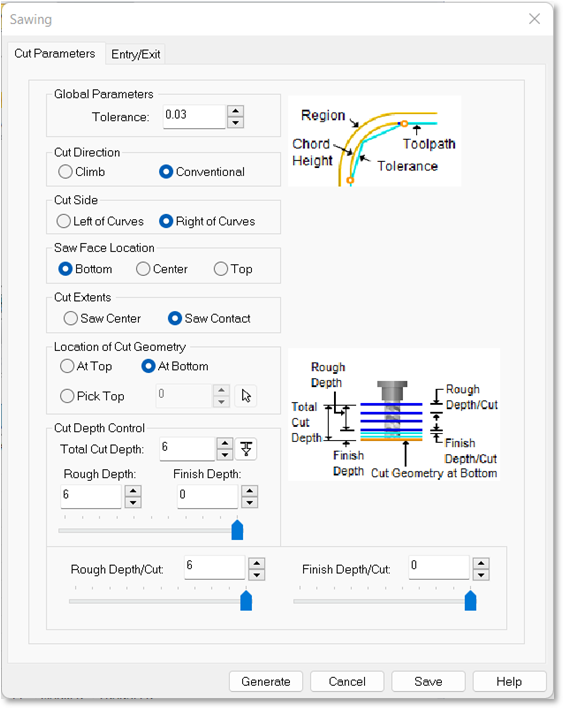Click the Generate button

point(266,681)
